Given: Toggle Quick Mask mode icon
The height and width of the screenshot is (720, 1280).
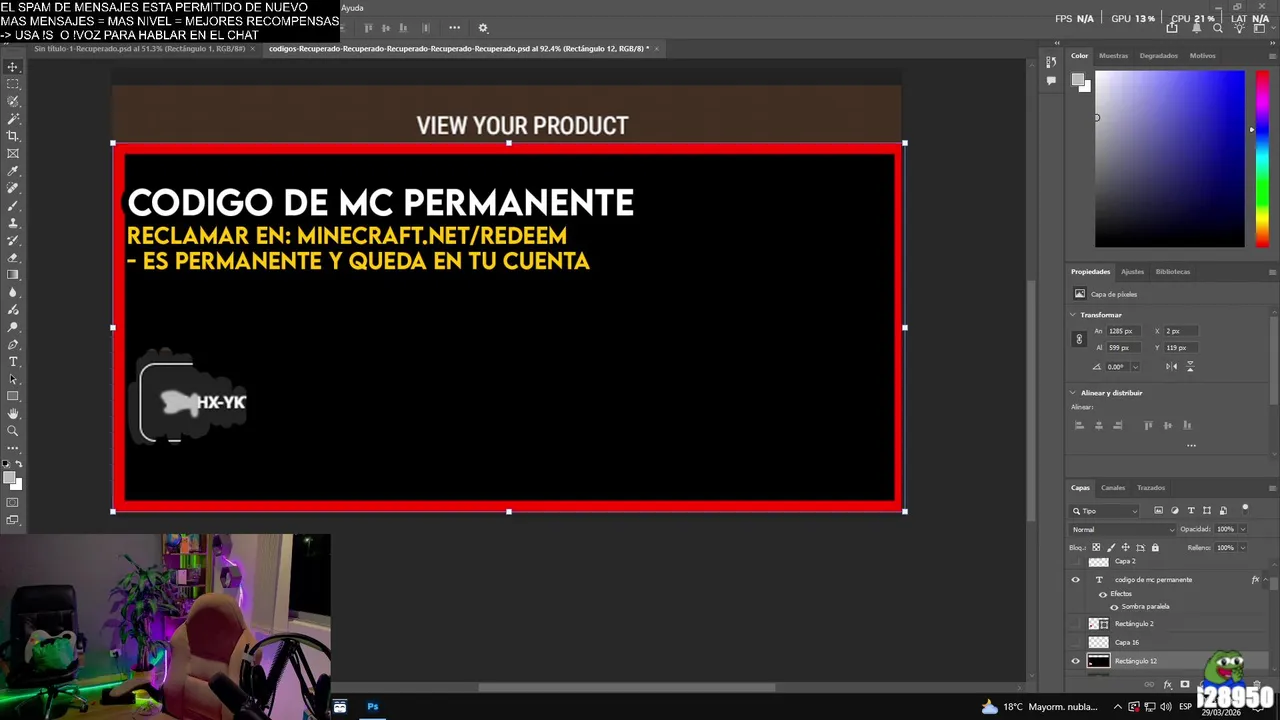Looking at the screenshot, I should click(x=13, y=502).
